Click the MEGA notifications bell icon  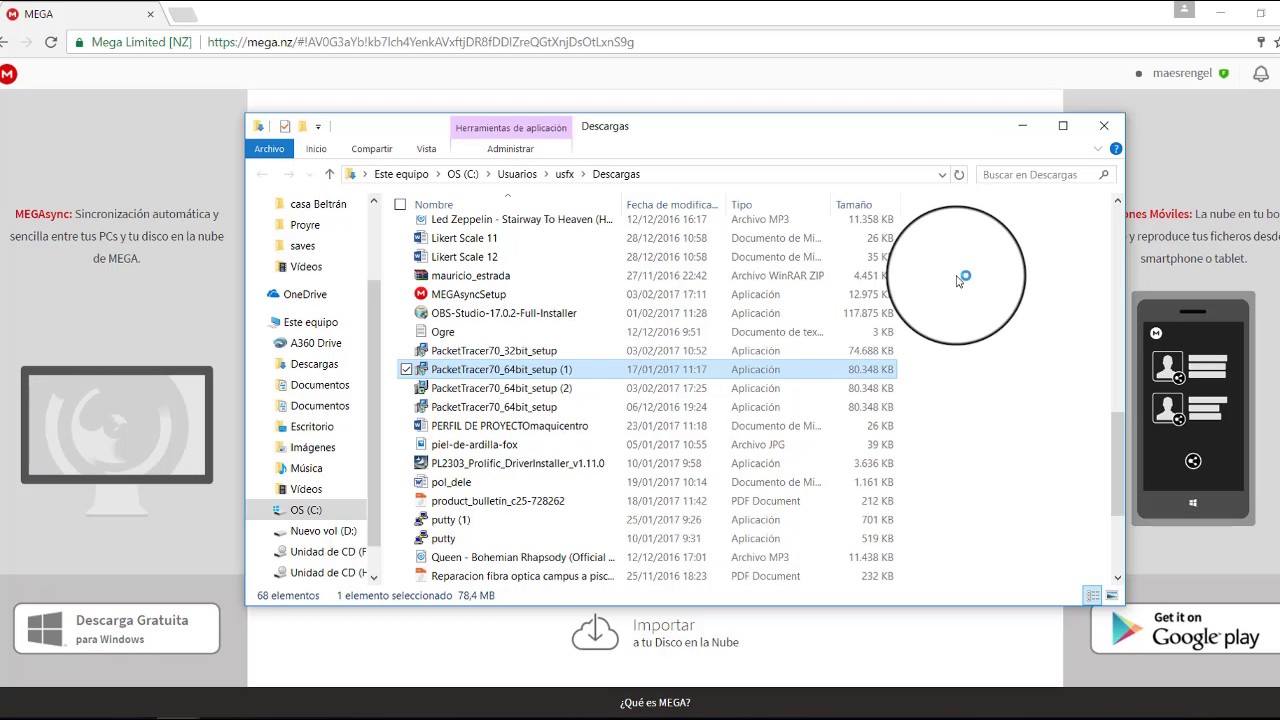click(1261, 74)
